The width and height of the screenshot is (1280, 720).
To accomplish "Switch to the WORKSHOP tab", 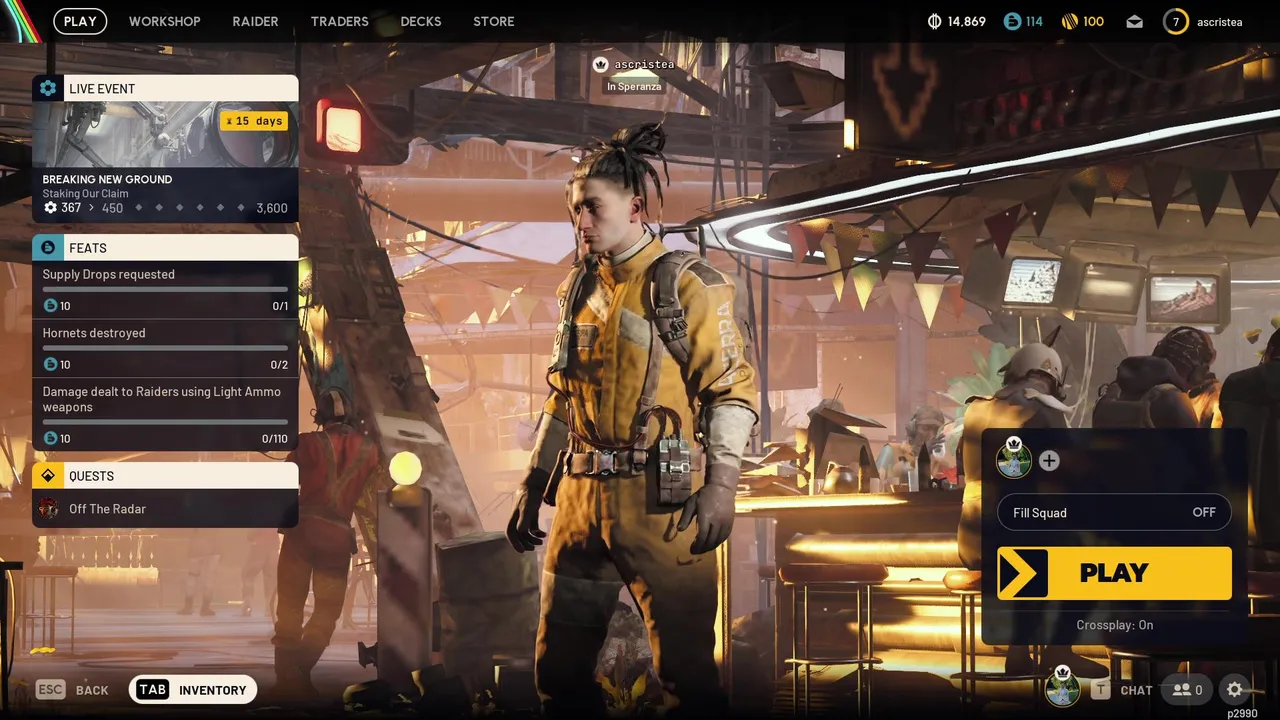I will tap(164, 21).
